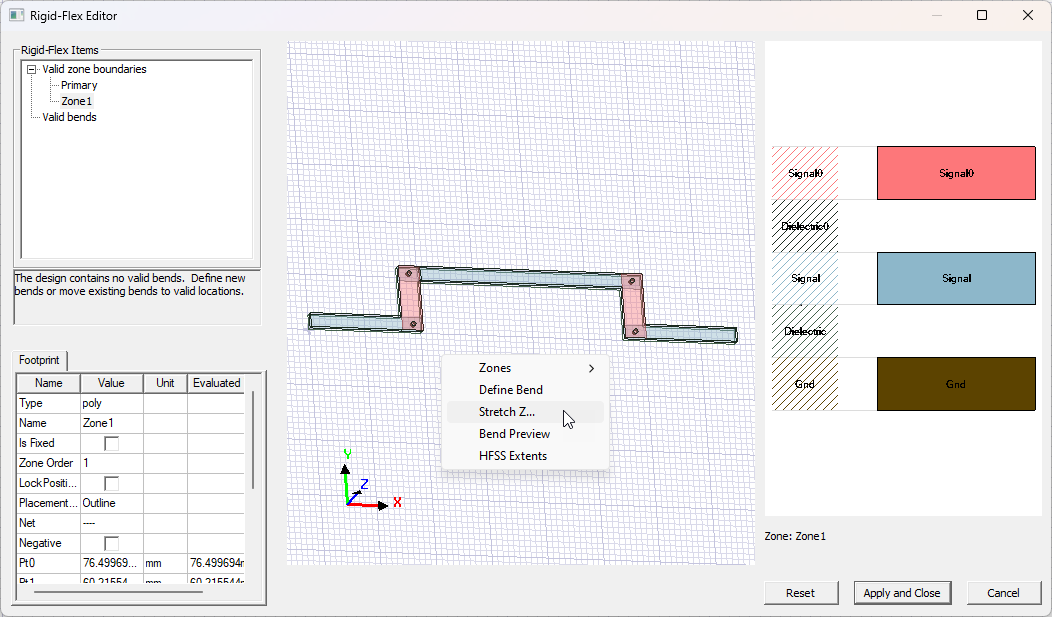The image size is (1052, 617).
Task: Click the right pink bend zone rectangle
Action: [x=633, y=307]
